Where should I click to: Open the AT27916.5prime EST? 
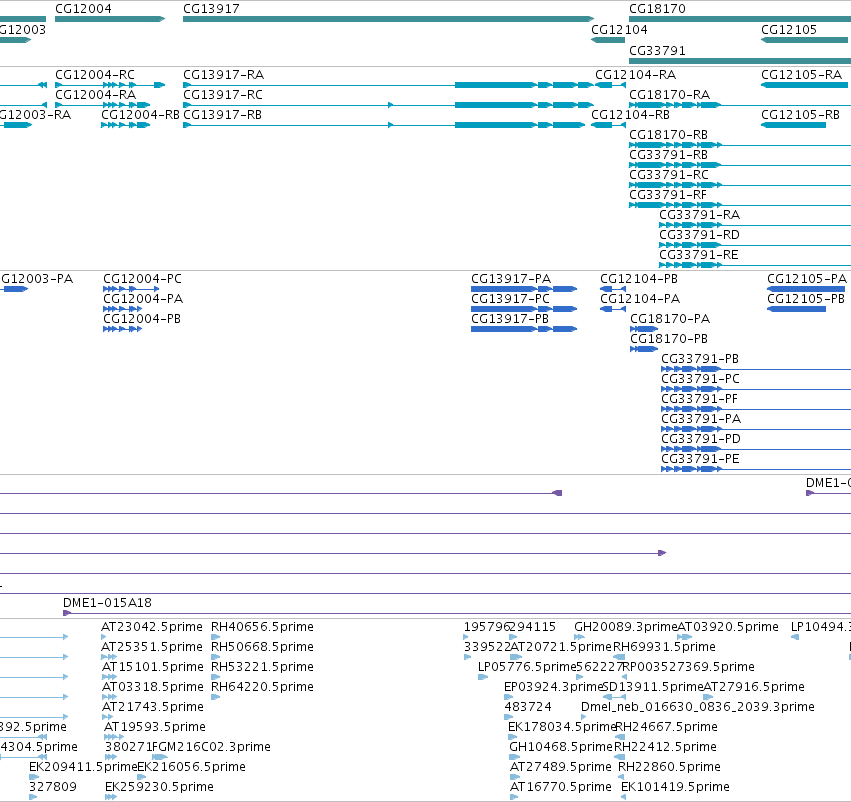(x=754, y=687)
